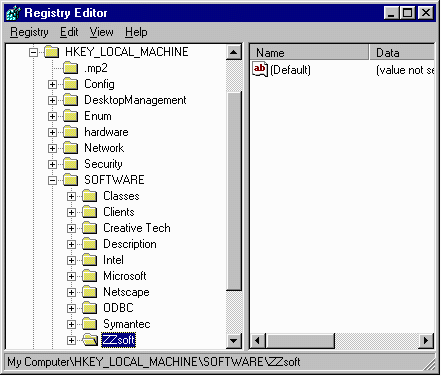This screenshot has width=441, height=376.
Task: Select the Microsoft key label
Action: pyautogui.click(x=125, y=276)
